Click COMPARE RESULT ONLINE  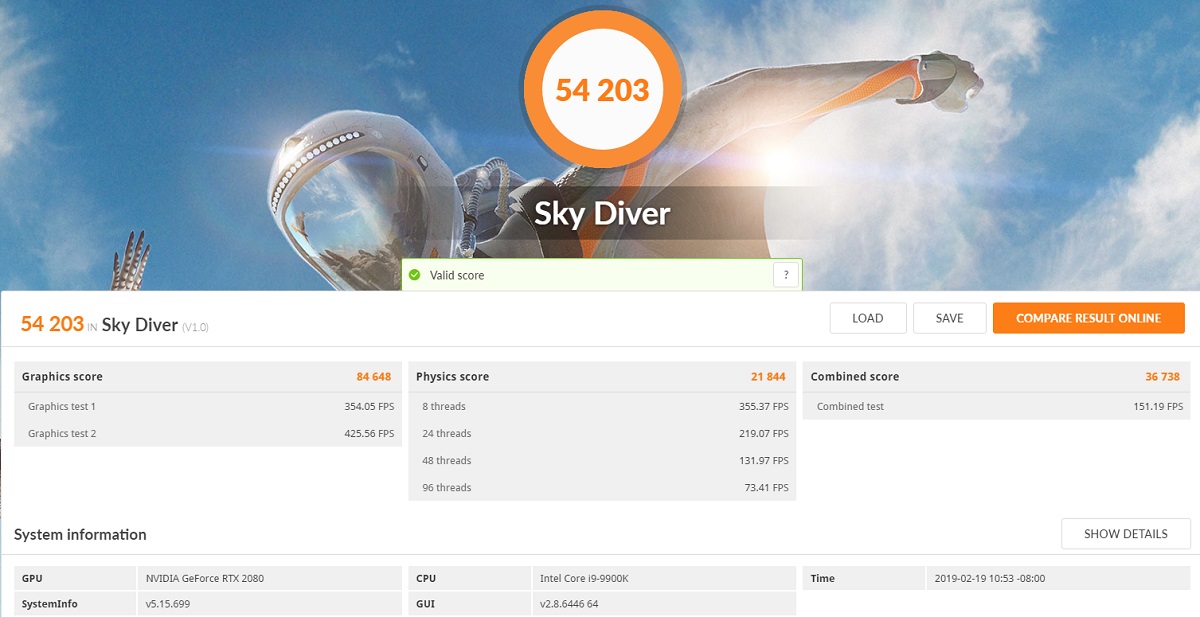[1088, 318]
